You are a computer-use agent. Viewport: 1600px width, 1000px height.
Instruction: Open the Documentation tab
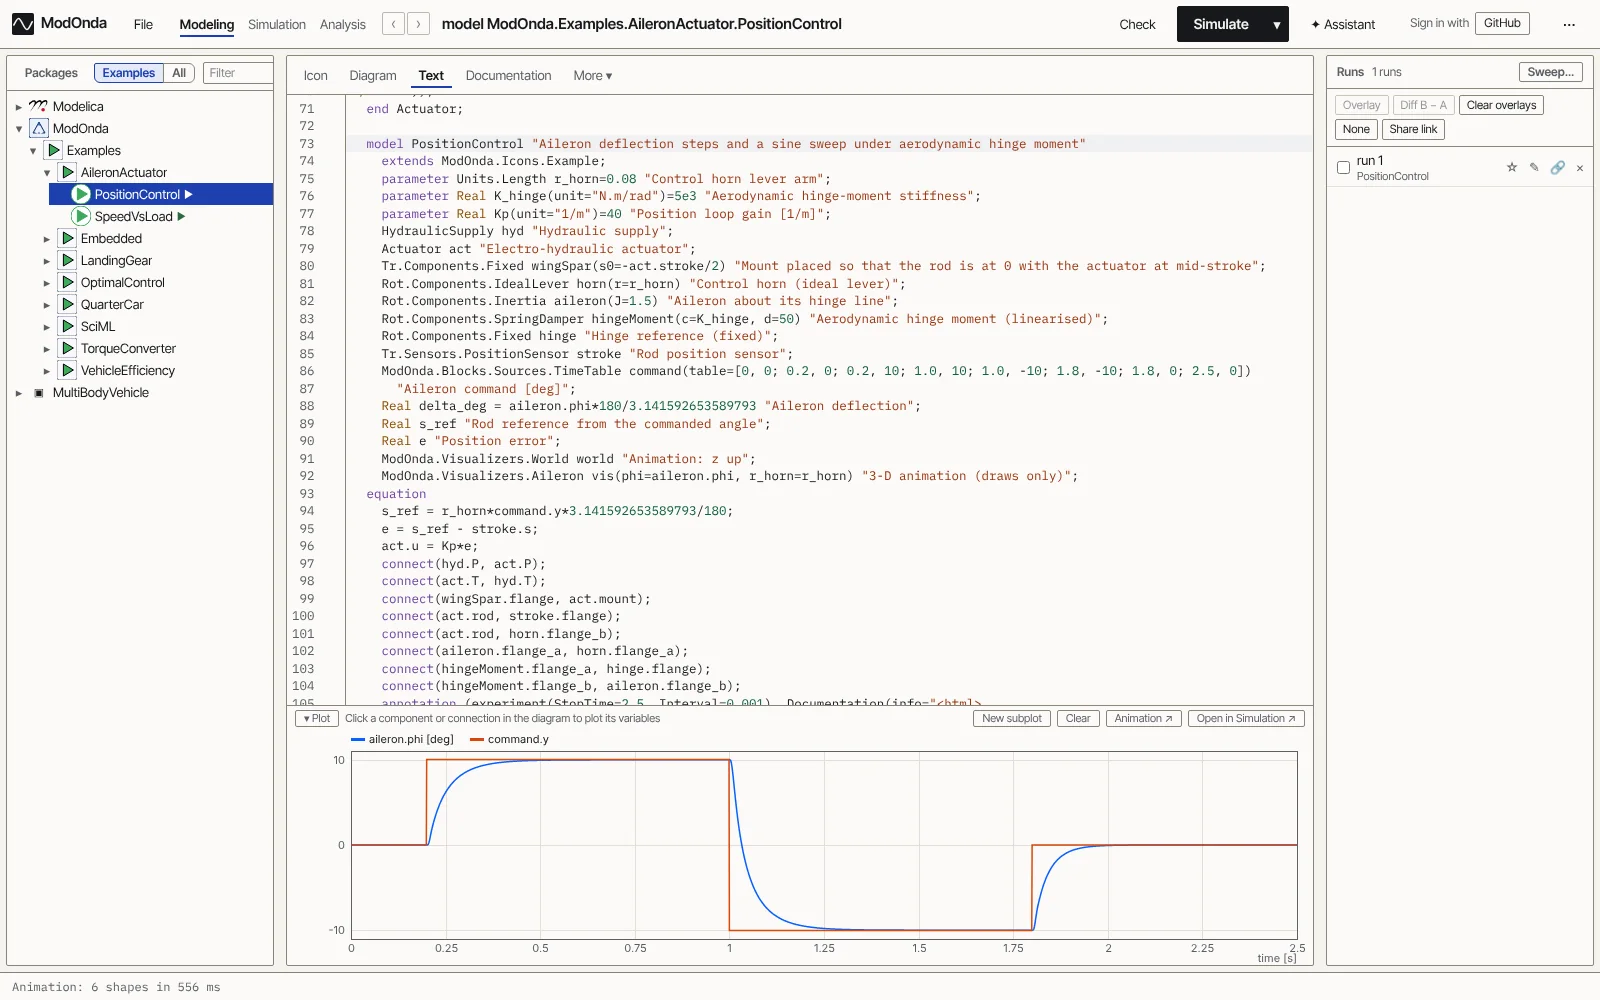pos(508,76)
